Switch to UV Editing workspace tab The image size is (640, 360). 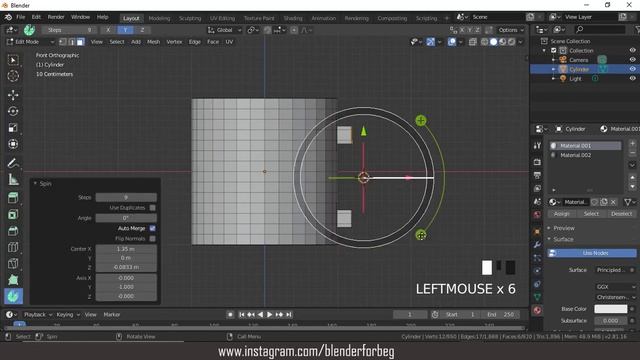(222, 18)
